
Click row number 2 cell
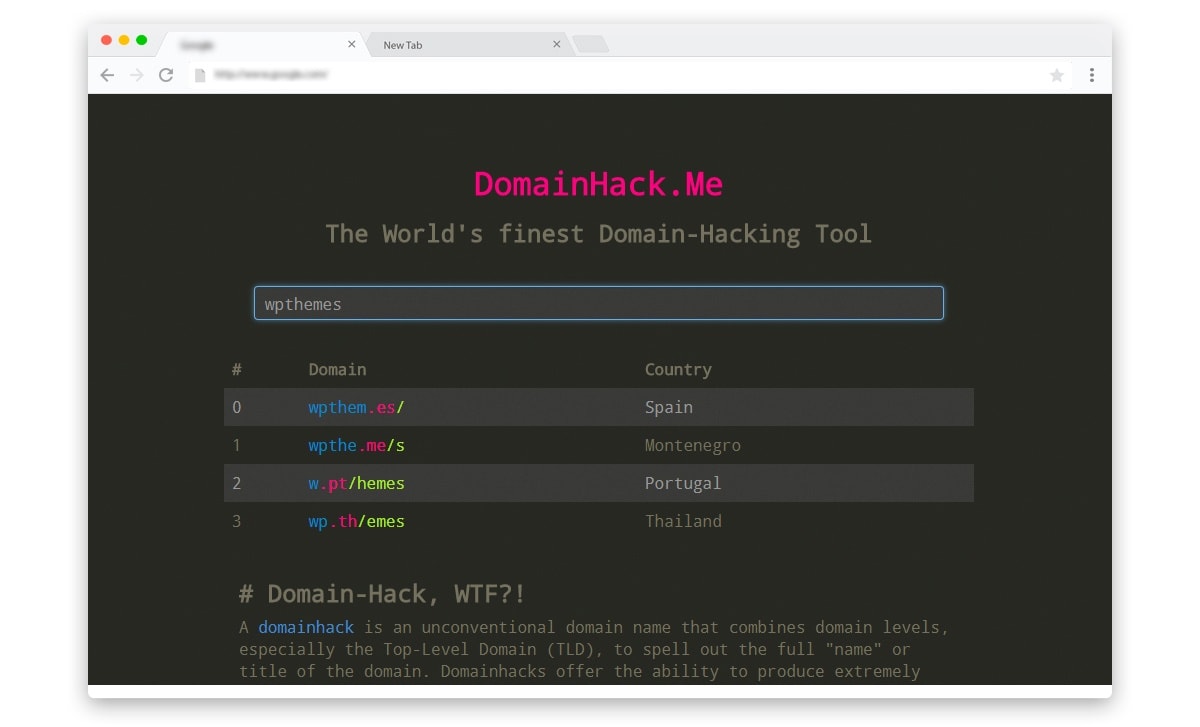pyautogui.click(x=237, y=483)
